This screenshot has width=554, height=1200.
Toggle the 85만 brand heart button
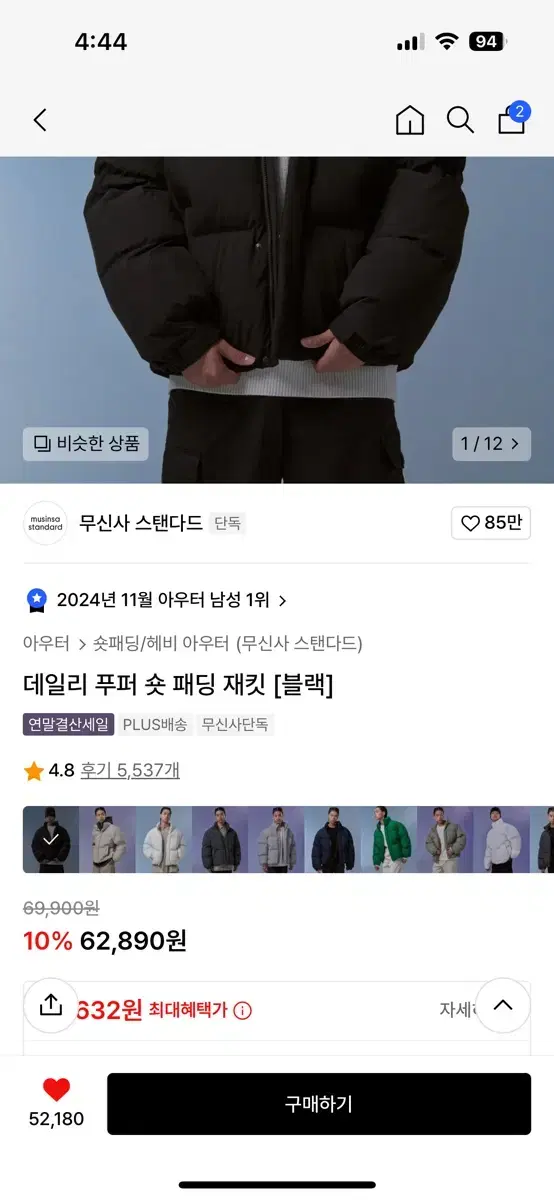[491, 523]
